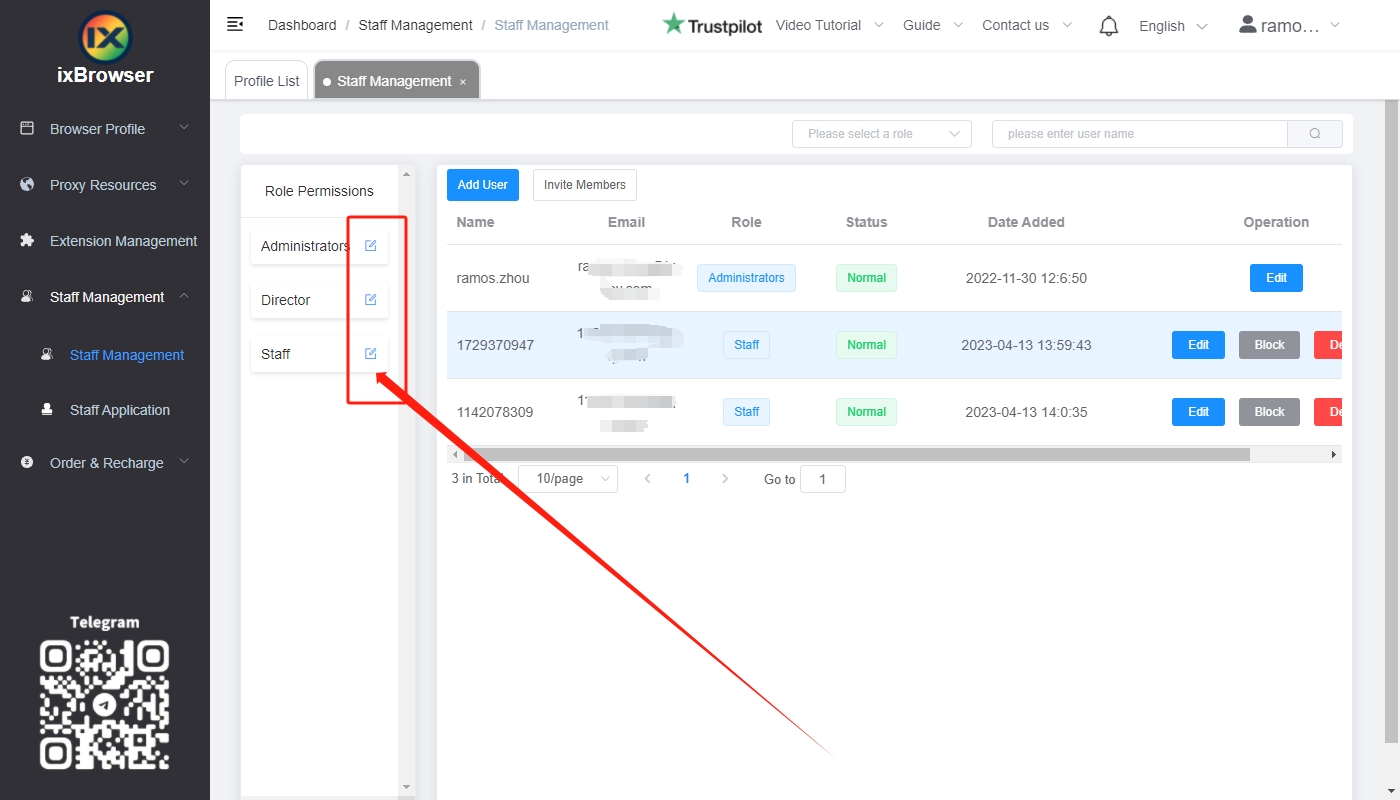Expand Order & Recharge menu
Viewport: 1400px width, 800px height.
[184, 462]
